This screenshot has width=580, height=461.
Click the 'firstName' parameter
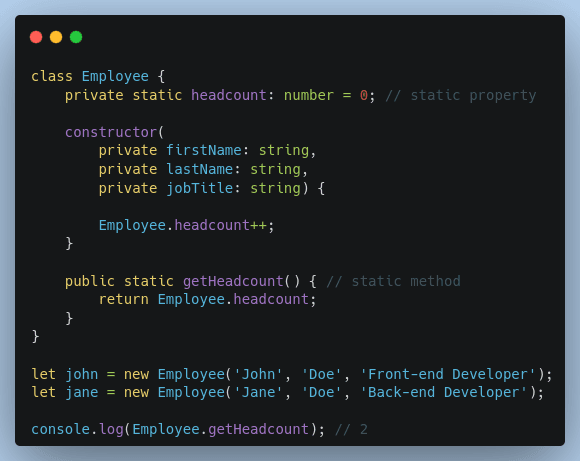(204, 150)
